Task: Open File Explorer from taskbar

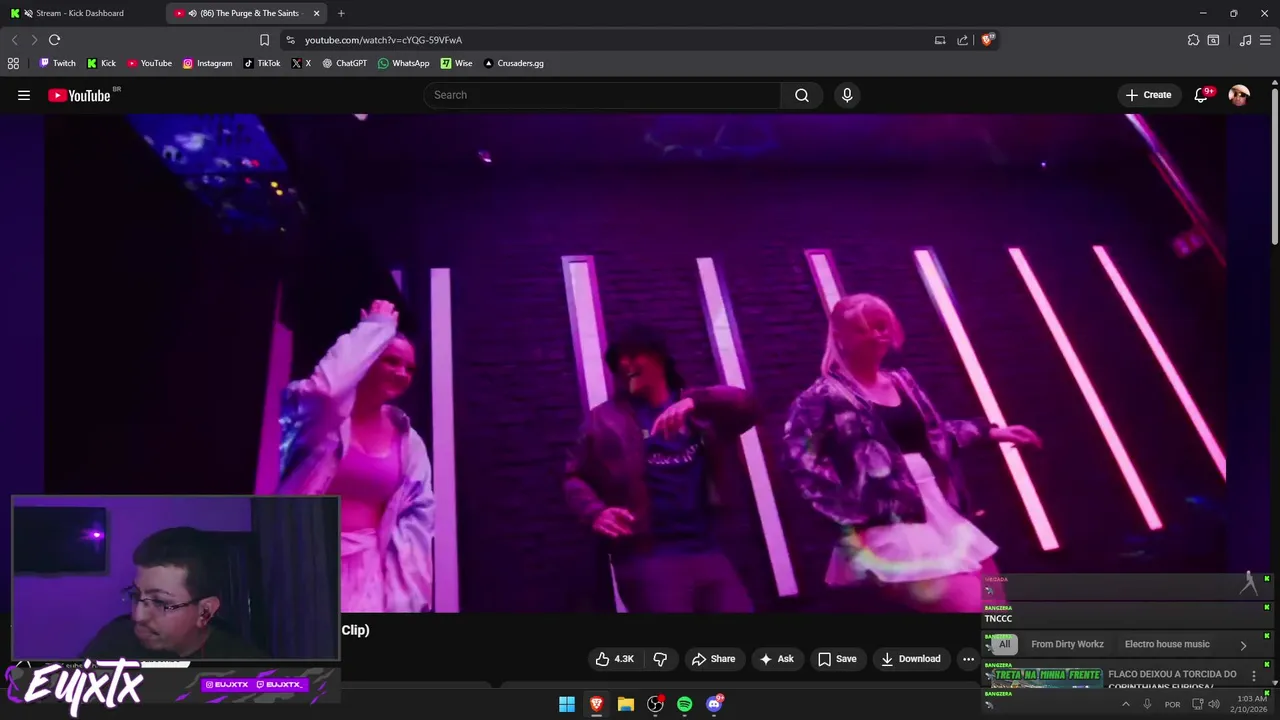Action: pyautogui.click(x=626, y=704)
